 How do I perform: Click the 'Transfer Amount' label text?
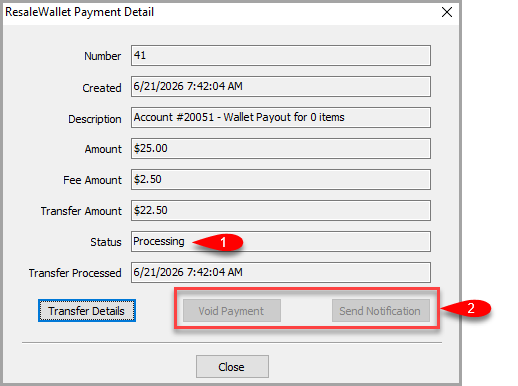point(81,211)
